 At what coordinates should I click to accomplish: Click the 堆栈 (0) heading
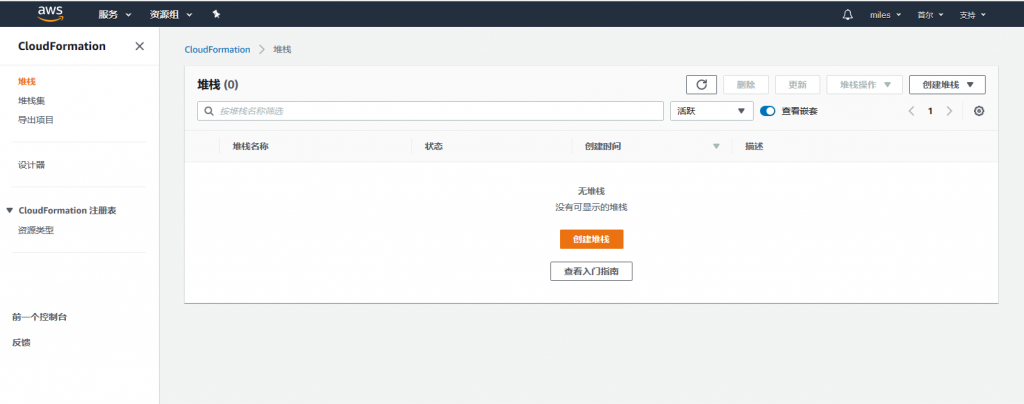click(x=218, y=84)
